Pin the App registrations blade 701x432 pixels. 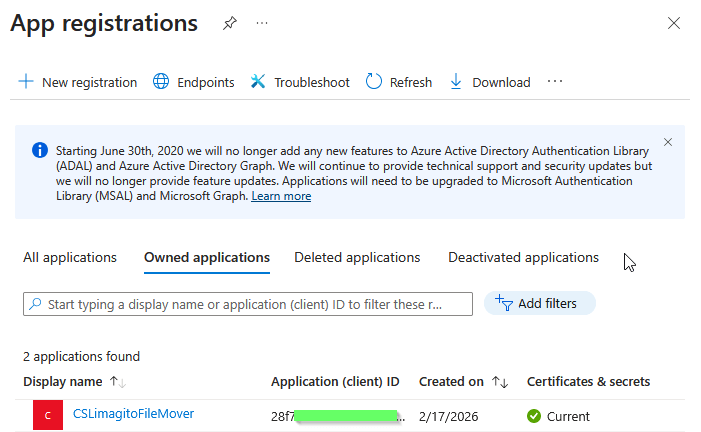click(x=230, y=23)
